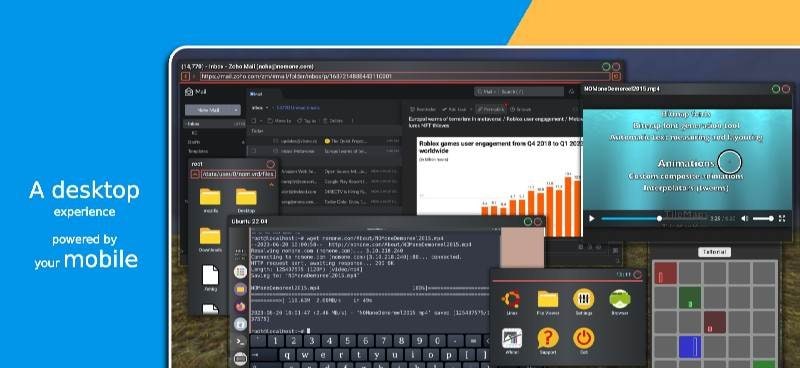Mute the video player's volume
800x368 pixels.
(744, 218)
